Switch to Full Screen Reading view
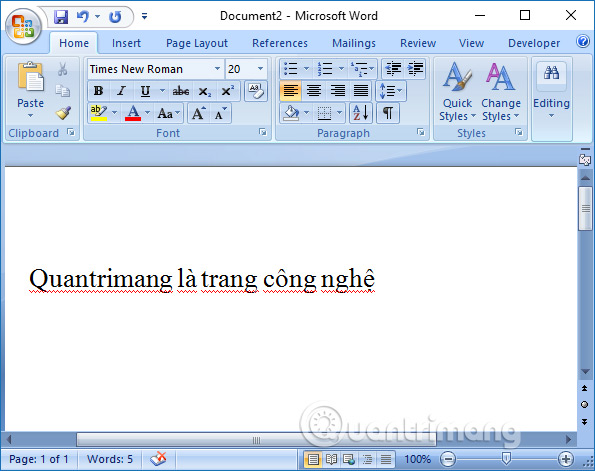 pyautogui.click(x=331, y=460)
